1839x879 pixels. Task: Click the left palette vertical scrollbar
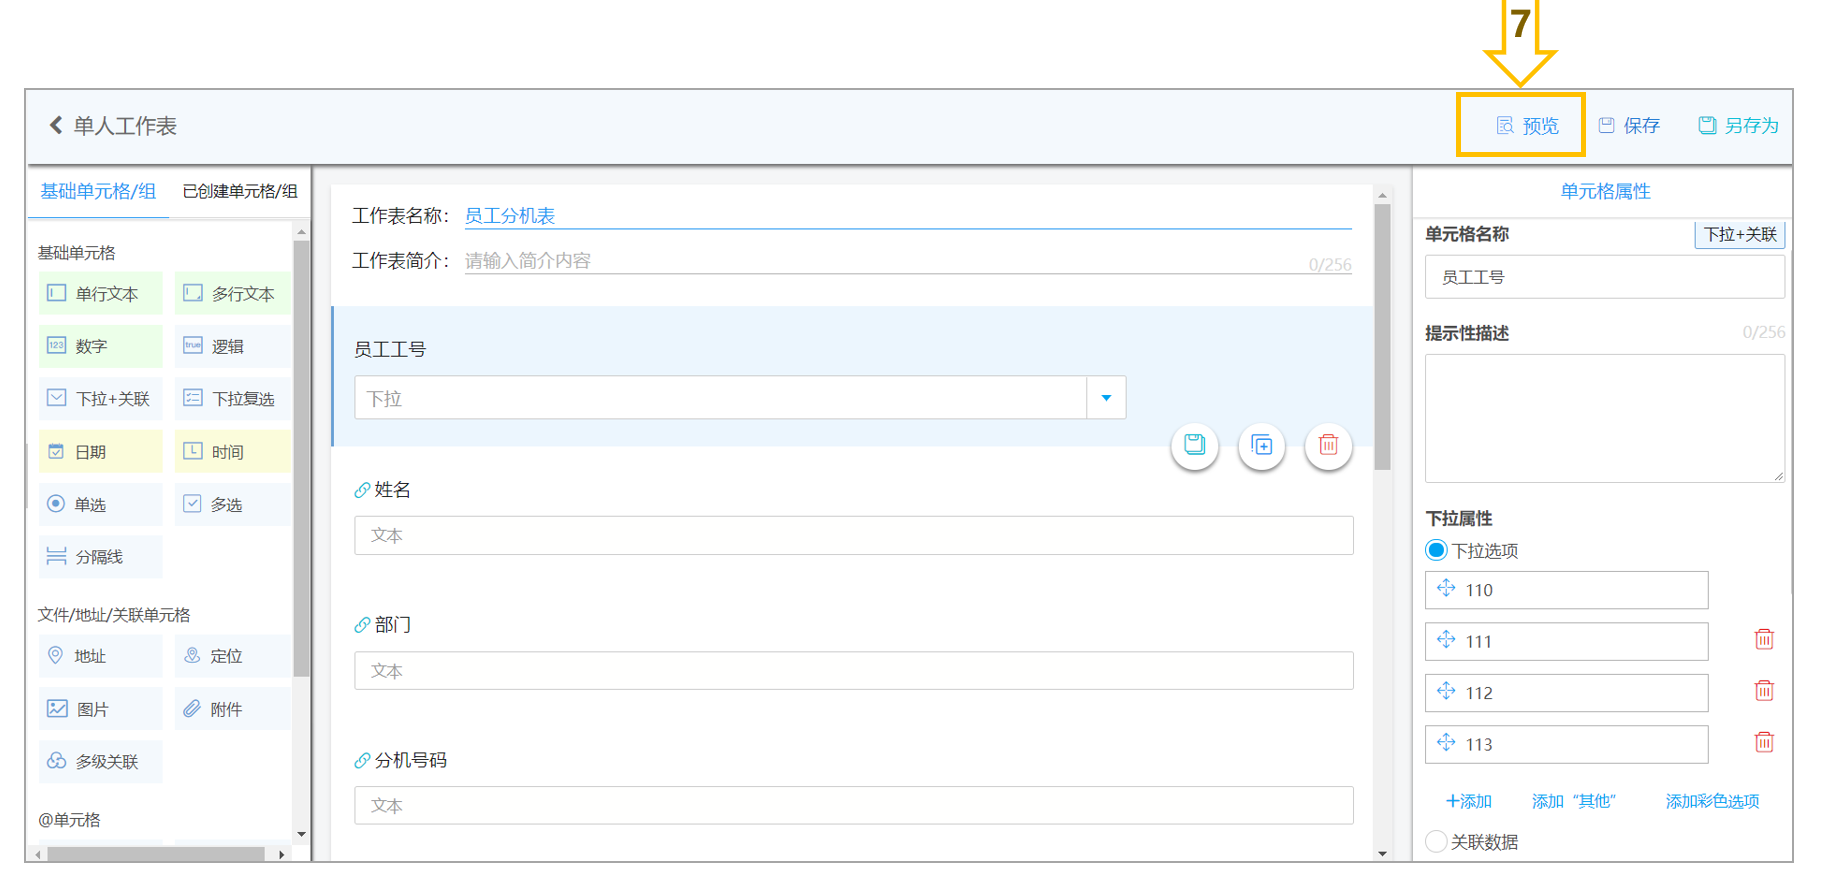(301, 458)
